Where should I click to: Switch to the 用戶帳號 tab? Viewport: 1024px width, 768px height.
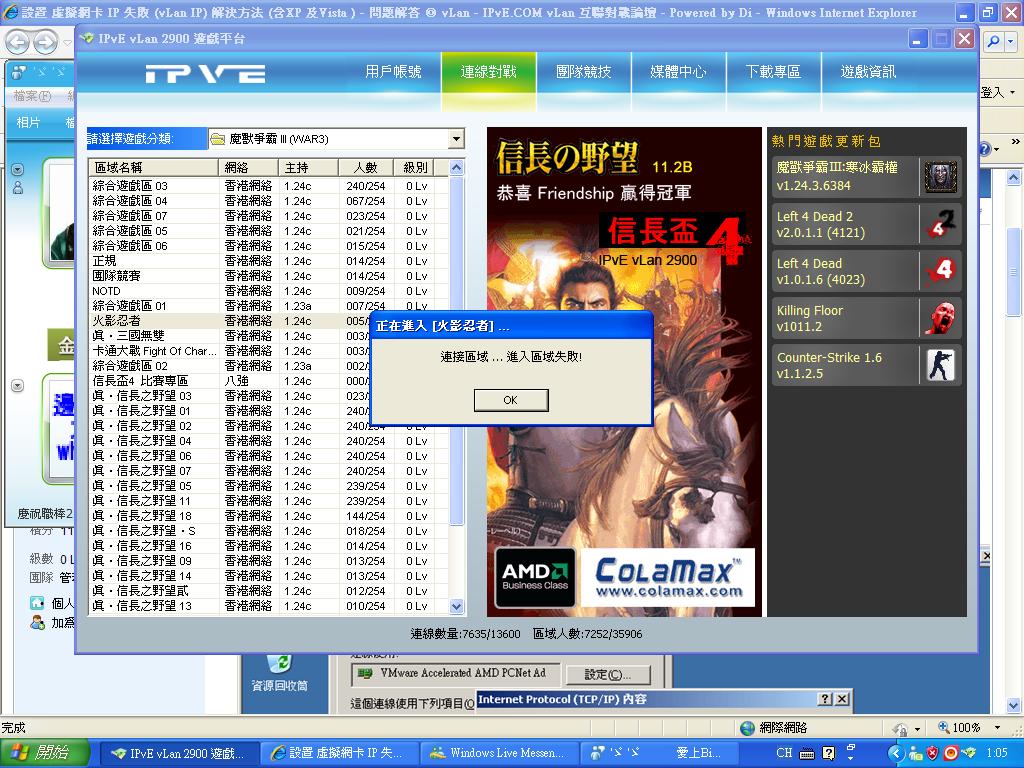[393, 72]
